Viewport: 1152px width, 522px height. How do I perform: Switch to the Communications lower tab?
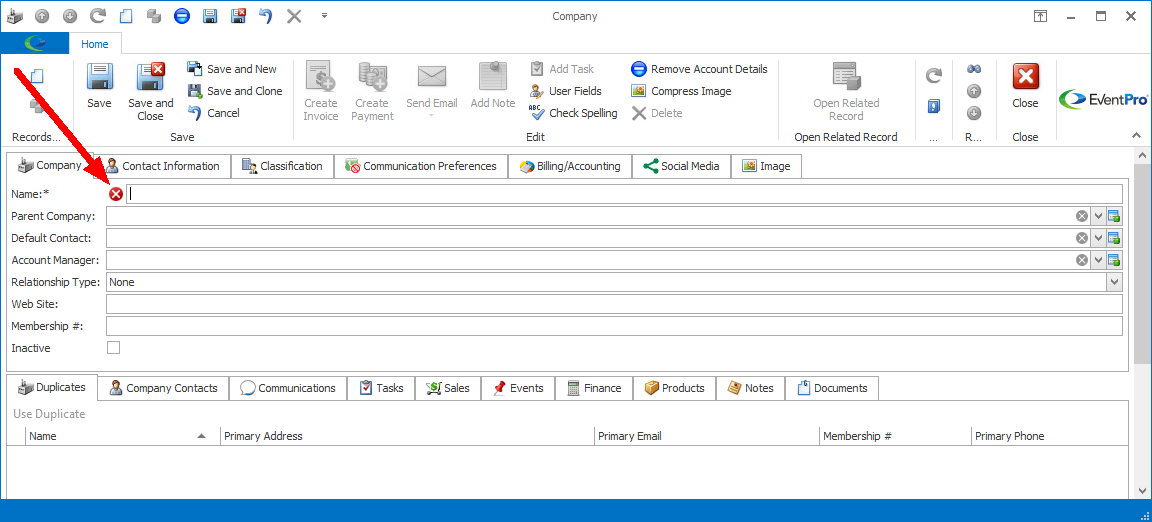pos(287,388)
